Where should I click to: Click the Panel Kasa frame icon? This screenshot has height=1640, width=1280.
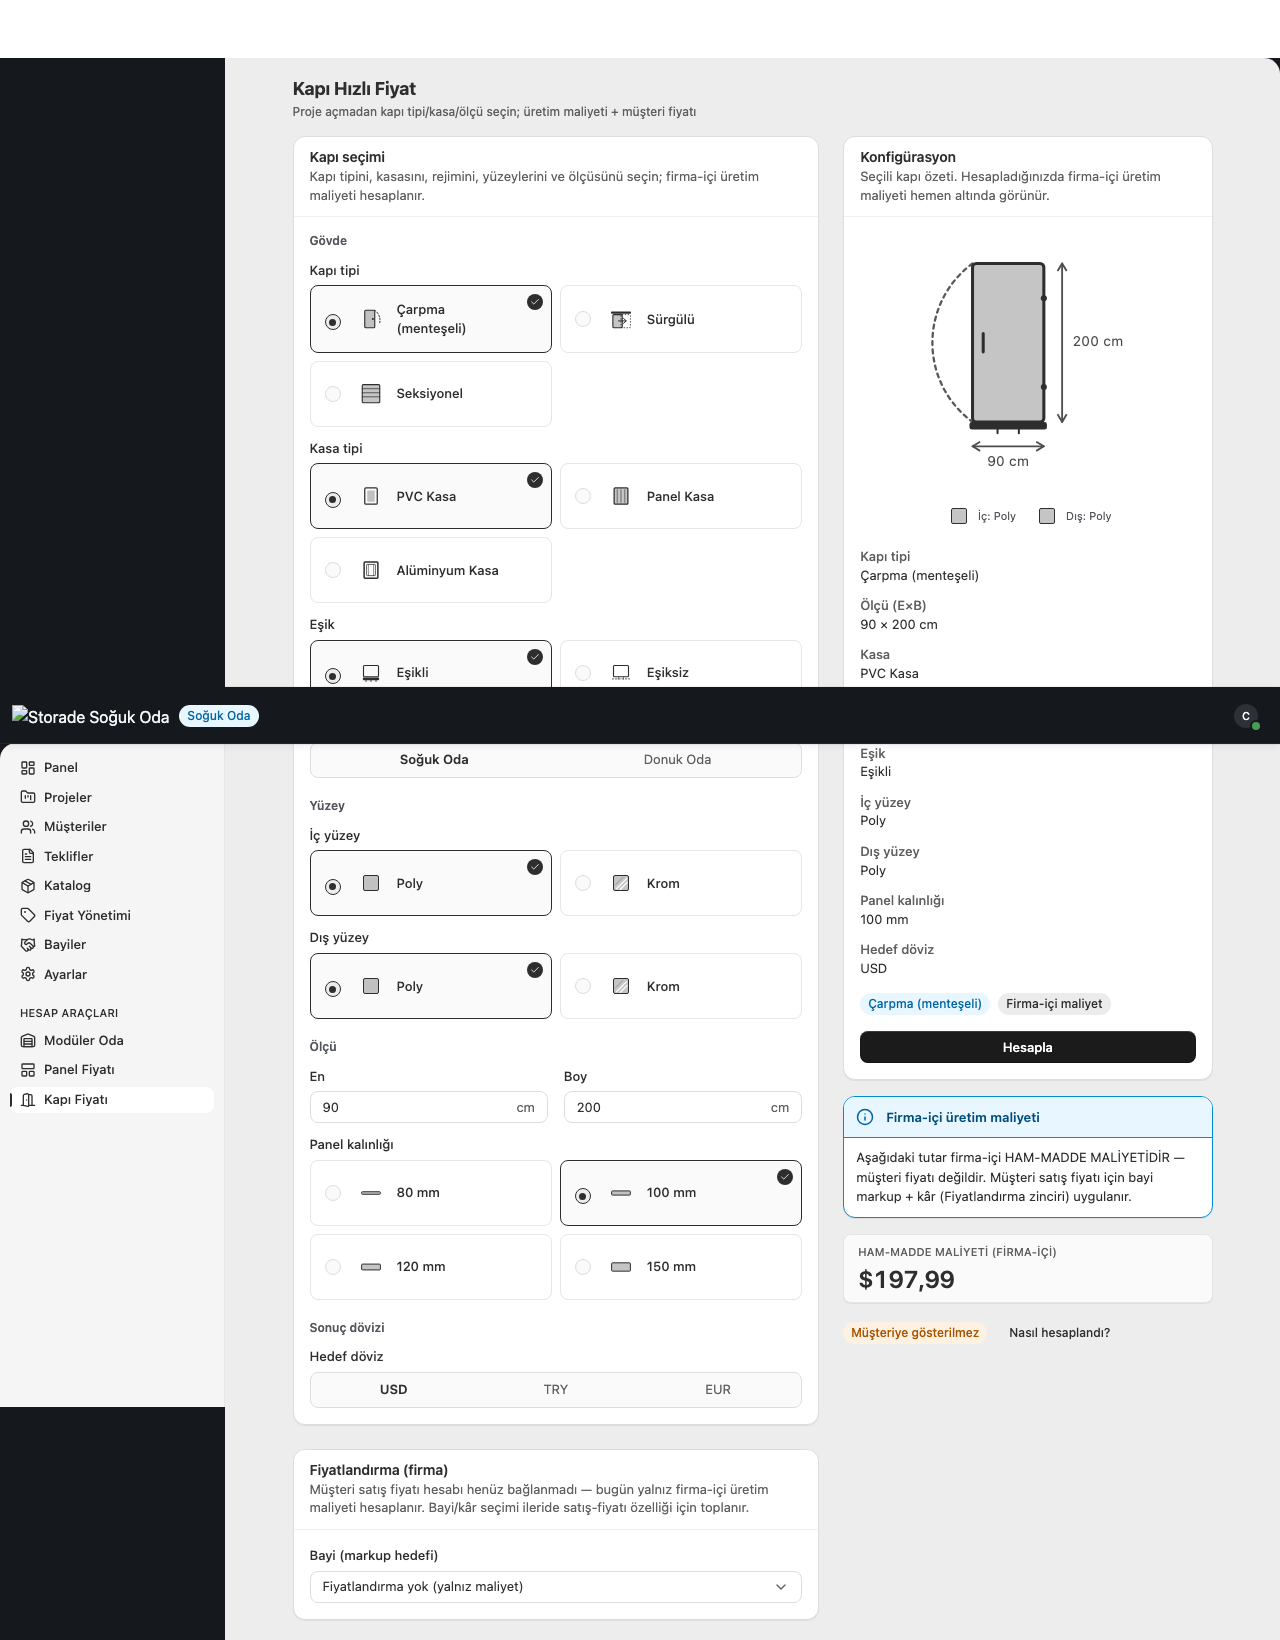(621, 496)
